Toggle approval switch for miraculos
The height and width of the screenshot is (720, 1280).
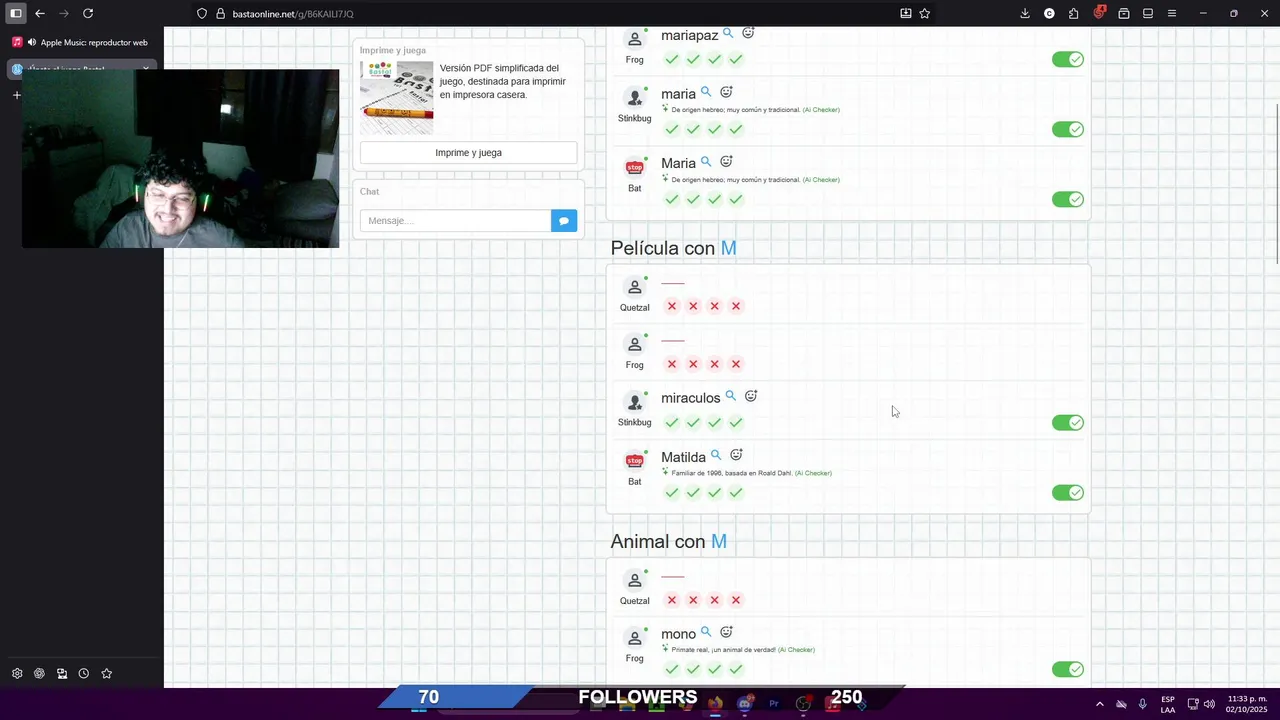point(1068,422)
